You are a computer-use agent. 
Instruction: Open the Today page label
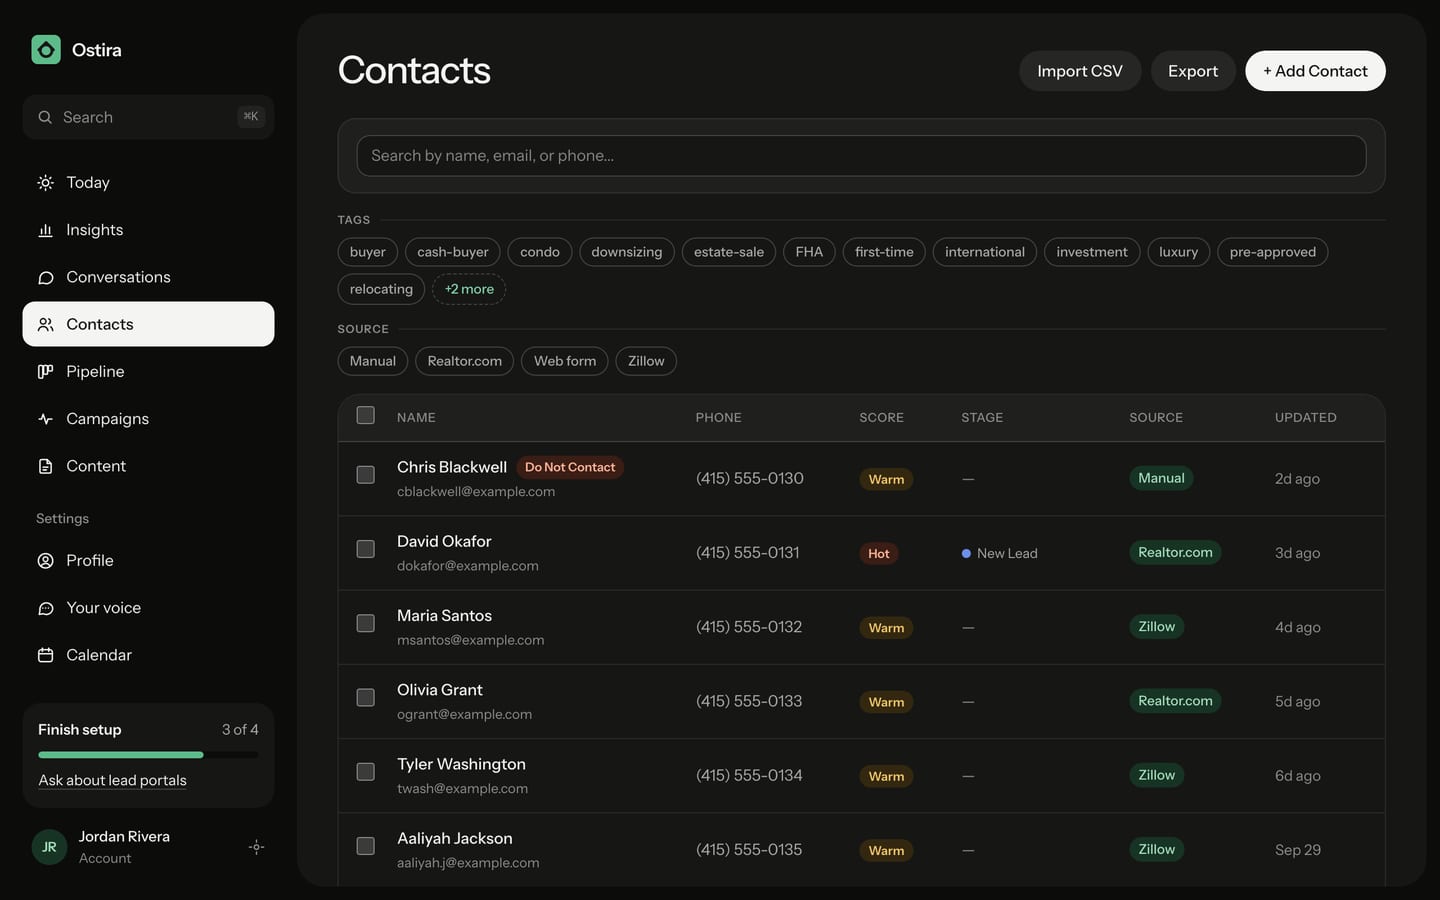point(88,183)
